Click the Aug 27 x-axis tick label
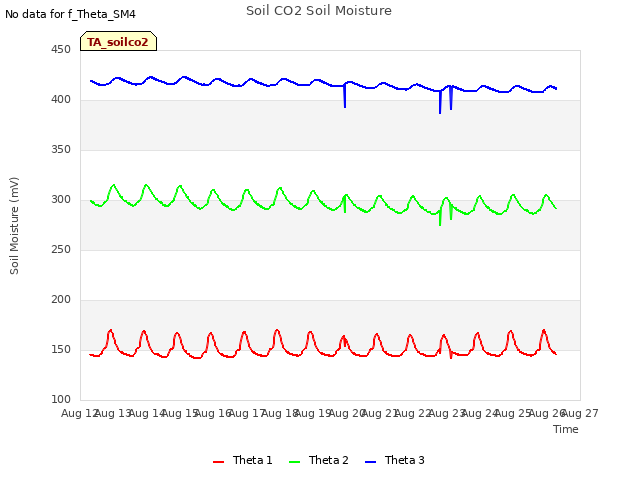This screenshot has height=480, width=640. pyautogui.click(x=580, y=413)
